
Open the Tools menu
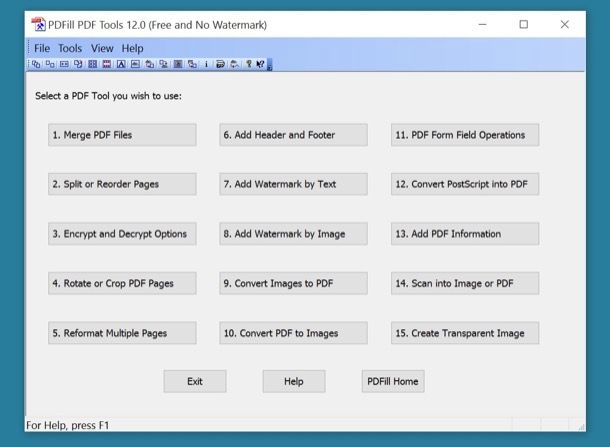[70, 48]
